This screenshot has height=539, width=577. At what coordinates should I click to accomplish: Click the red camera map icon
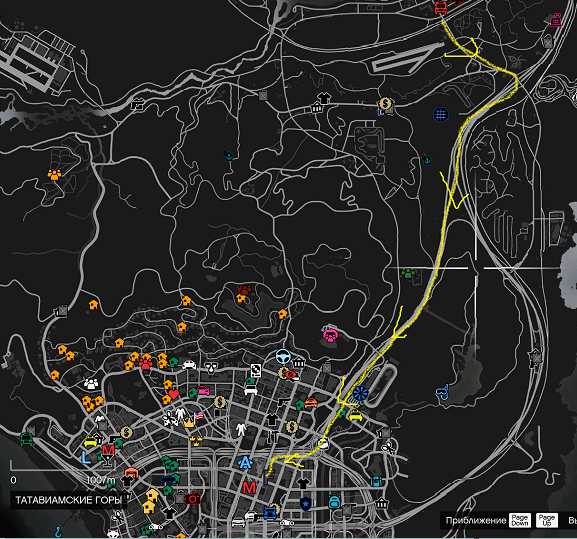tap(192, 499)
